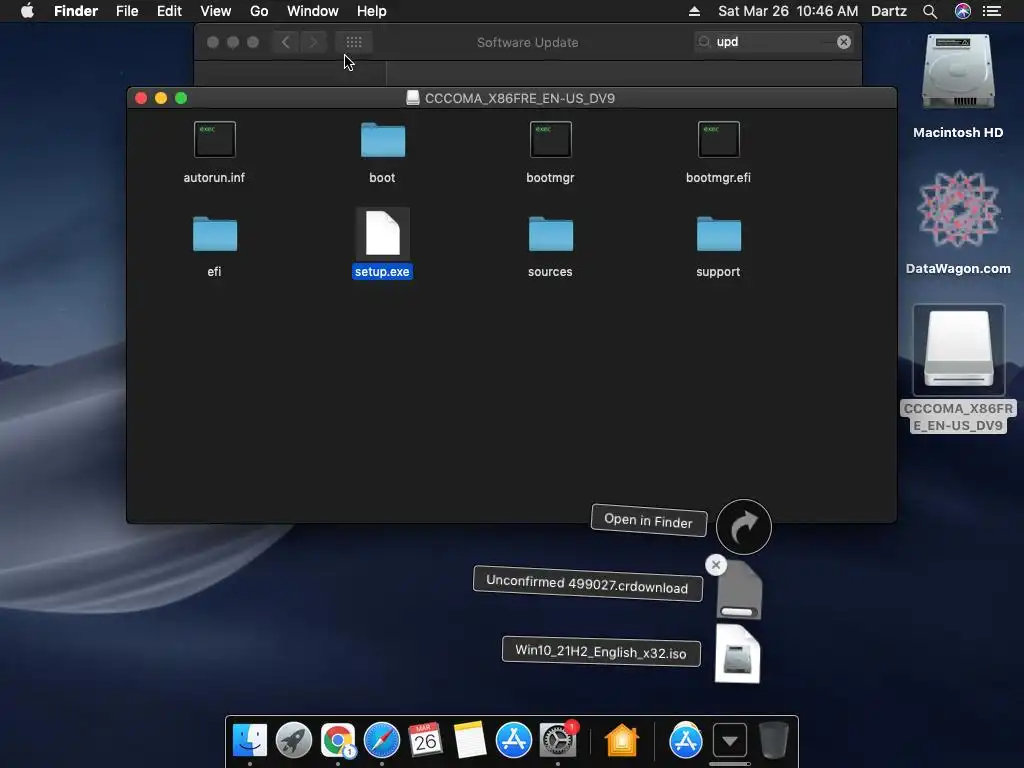Open the efi folder
The width and height of the screenshot is (1024, 768).
click(215, 234)
